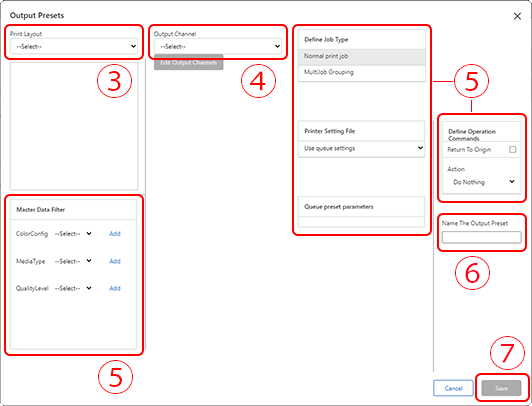Screen dimensions: 532x406
Task: Toggle the Return To Origin checkbox
Action: click(x=512, y=150)
